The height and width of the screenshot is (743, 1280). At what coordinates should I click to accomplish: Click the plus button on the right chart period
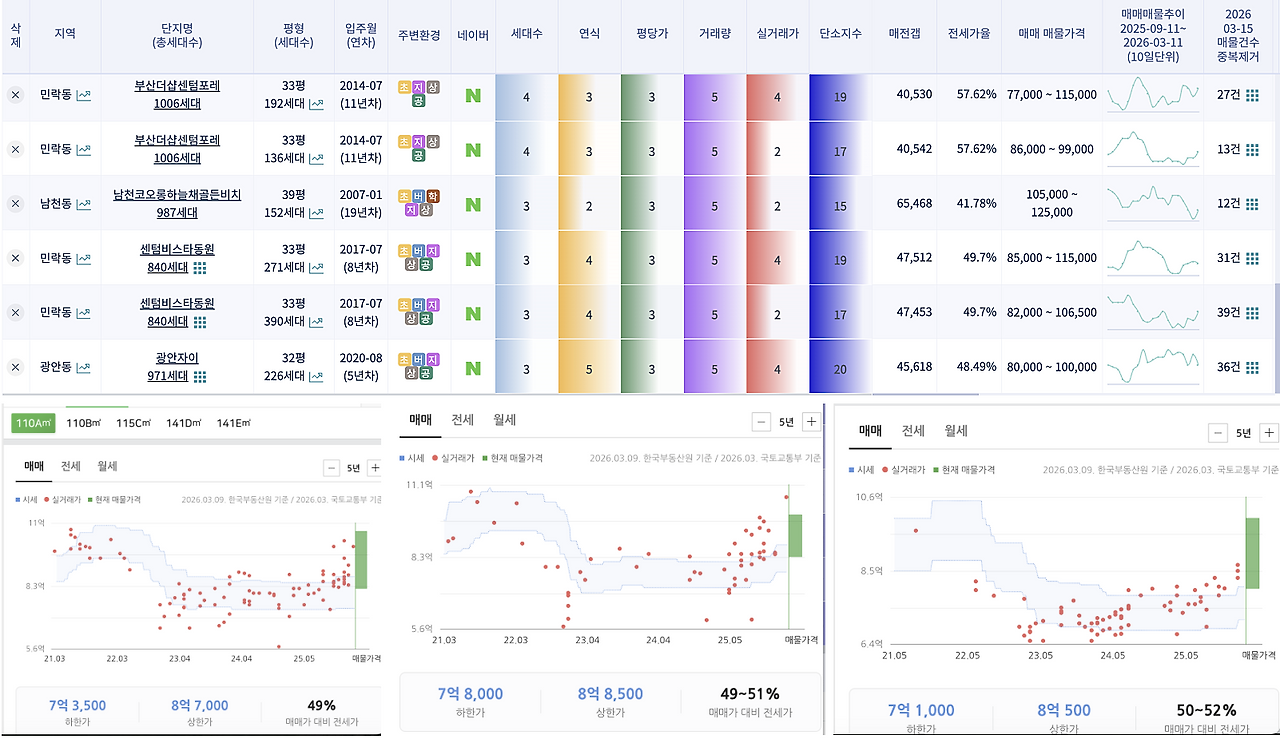[x=1268, y=432]
